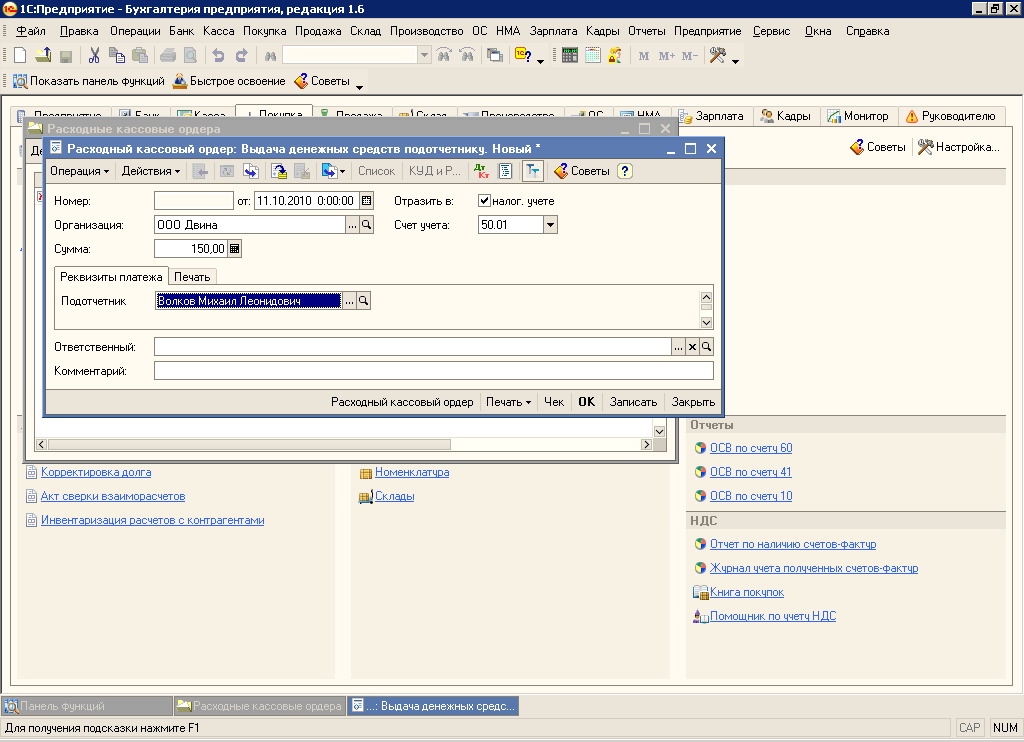Open the Зарплата menu in menu bar
This screenshot has height=742, width=1024.
553,31
